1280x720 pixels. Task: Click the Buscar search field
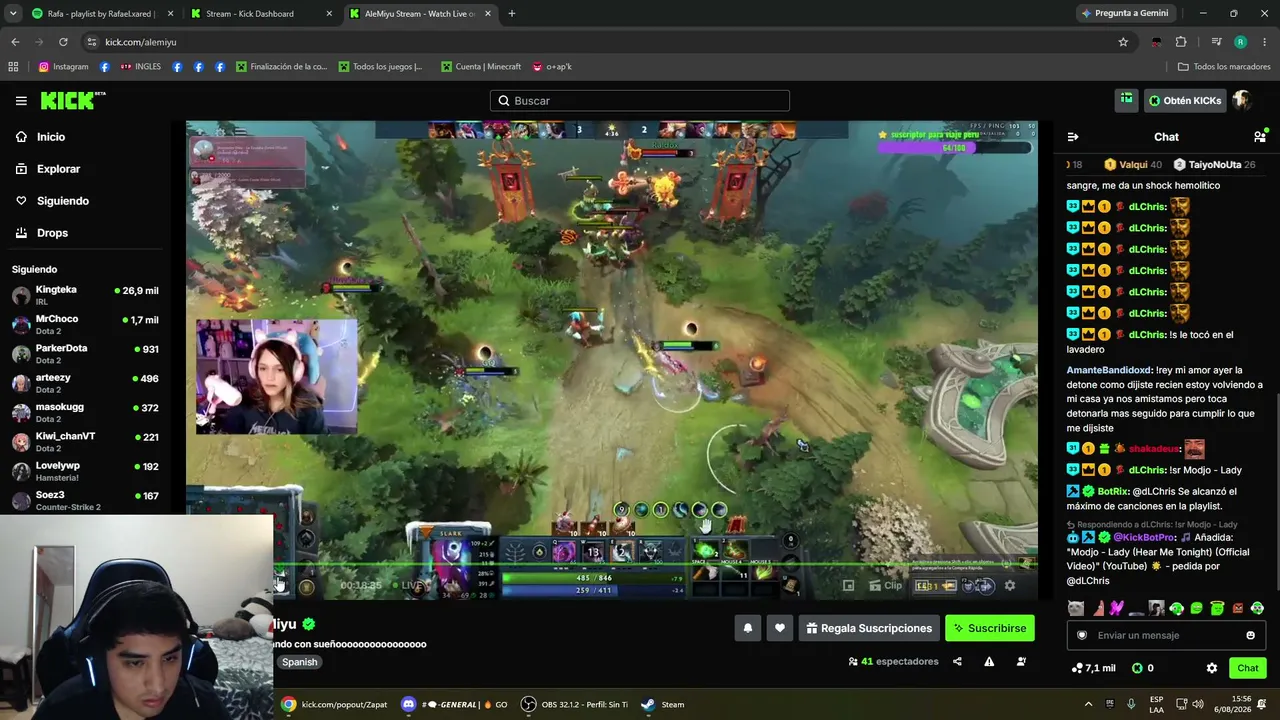[640, 101]
